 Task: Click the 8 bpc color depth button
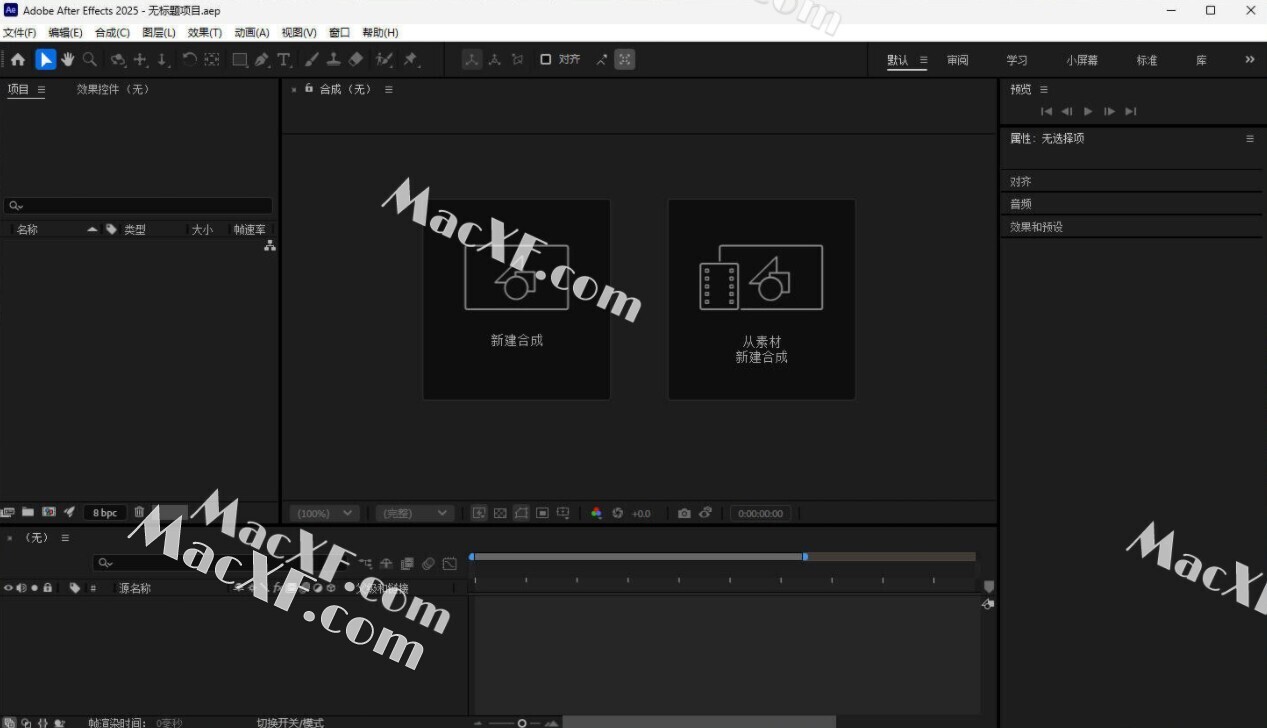coord(105,513)
